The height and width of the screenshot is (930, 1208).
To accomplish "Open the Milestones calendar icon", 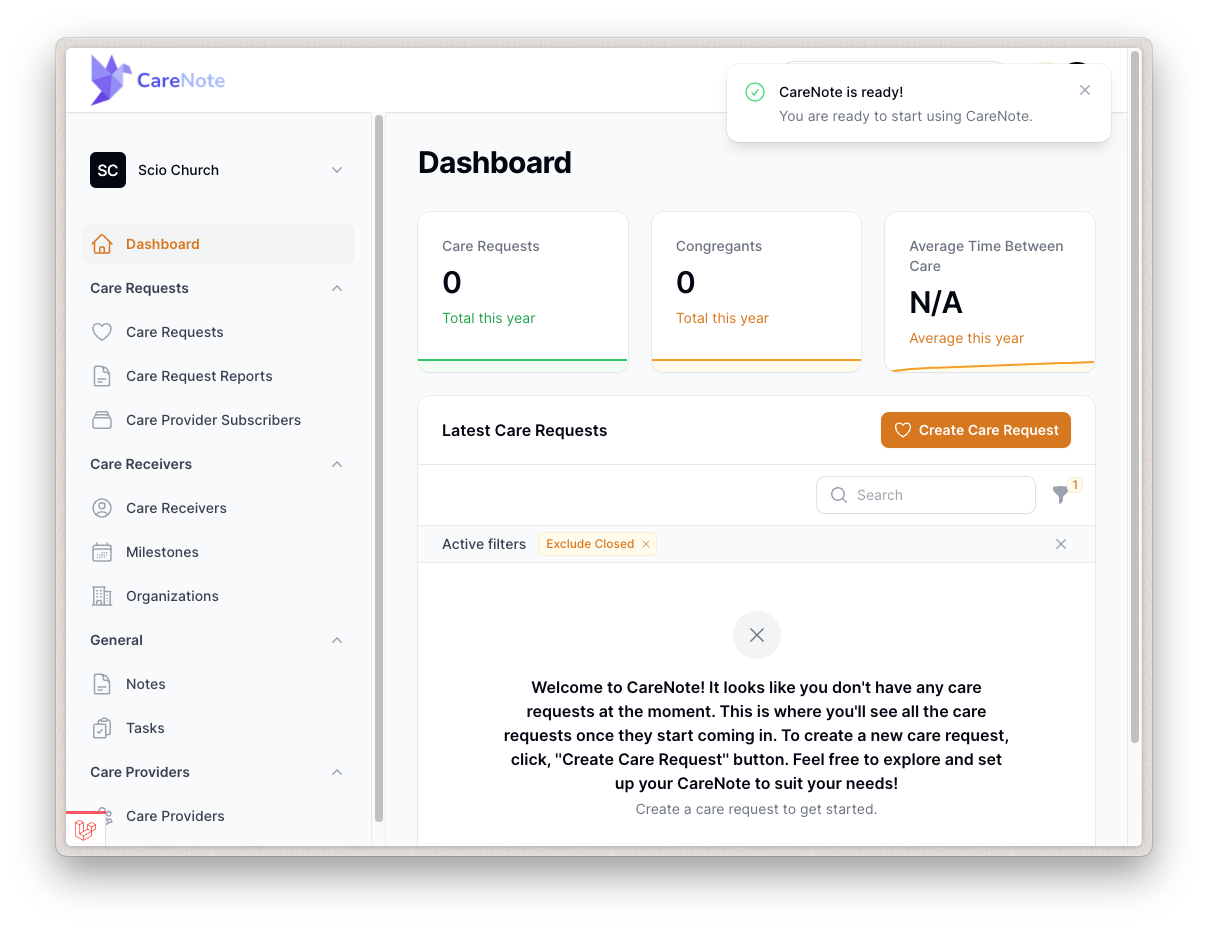I will [101, 551].
